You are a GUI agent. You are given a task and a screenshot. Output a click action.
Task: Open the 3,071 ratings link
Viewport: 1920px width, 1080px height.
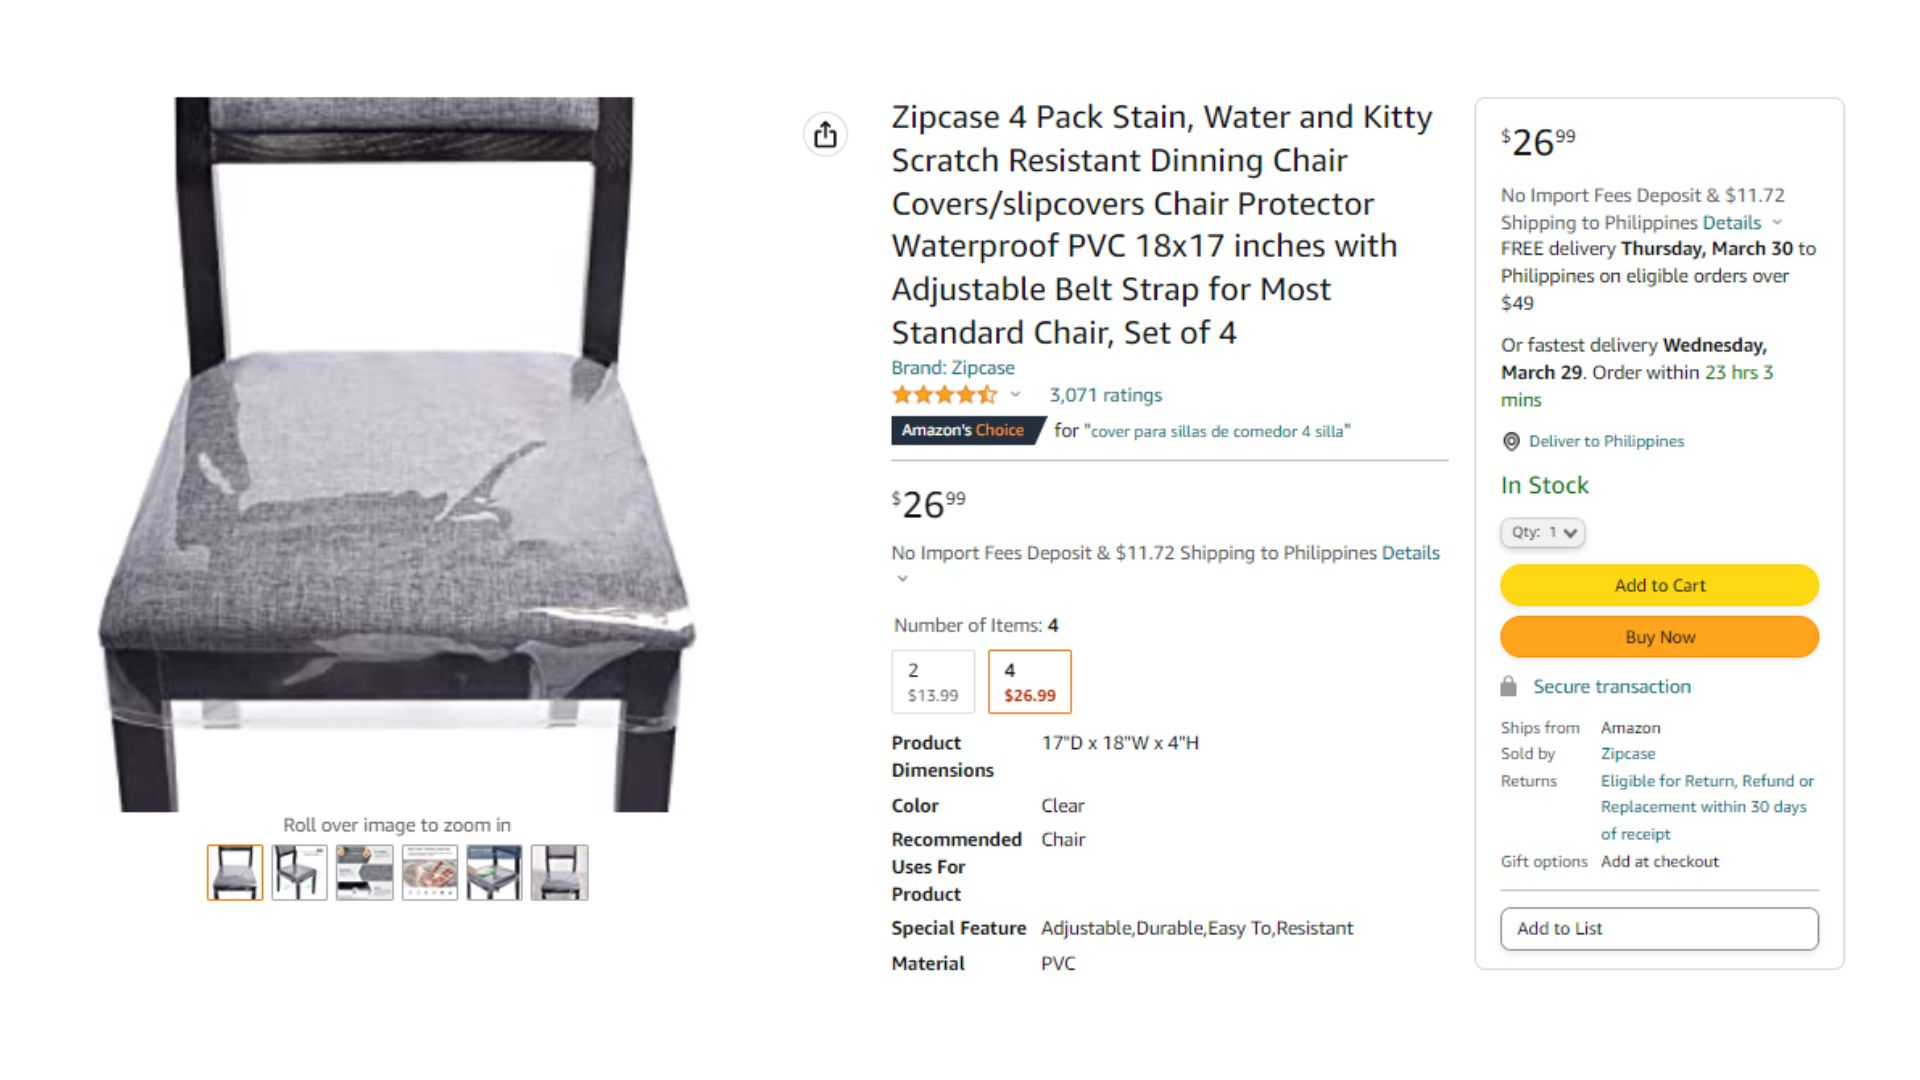pos(1105,395)
